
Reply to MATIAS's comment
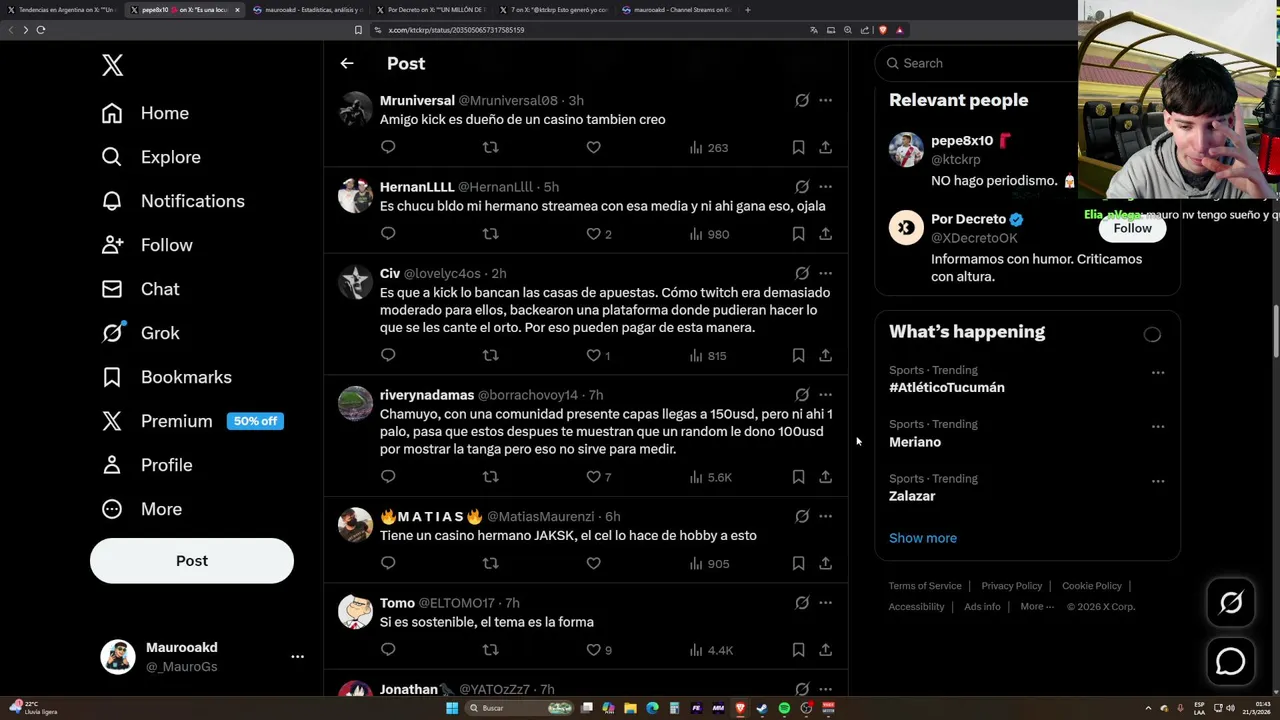(388, 563)
